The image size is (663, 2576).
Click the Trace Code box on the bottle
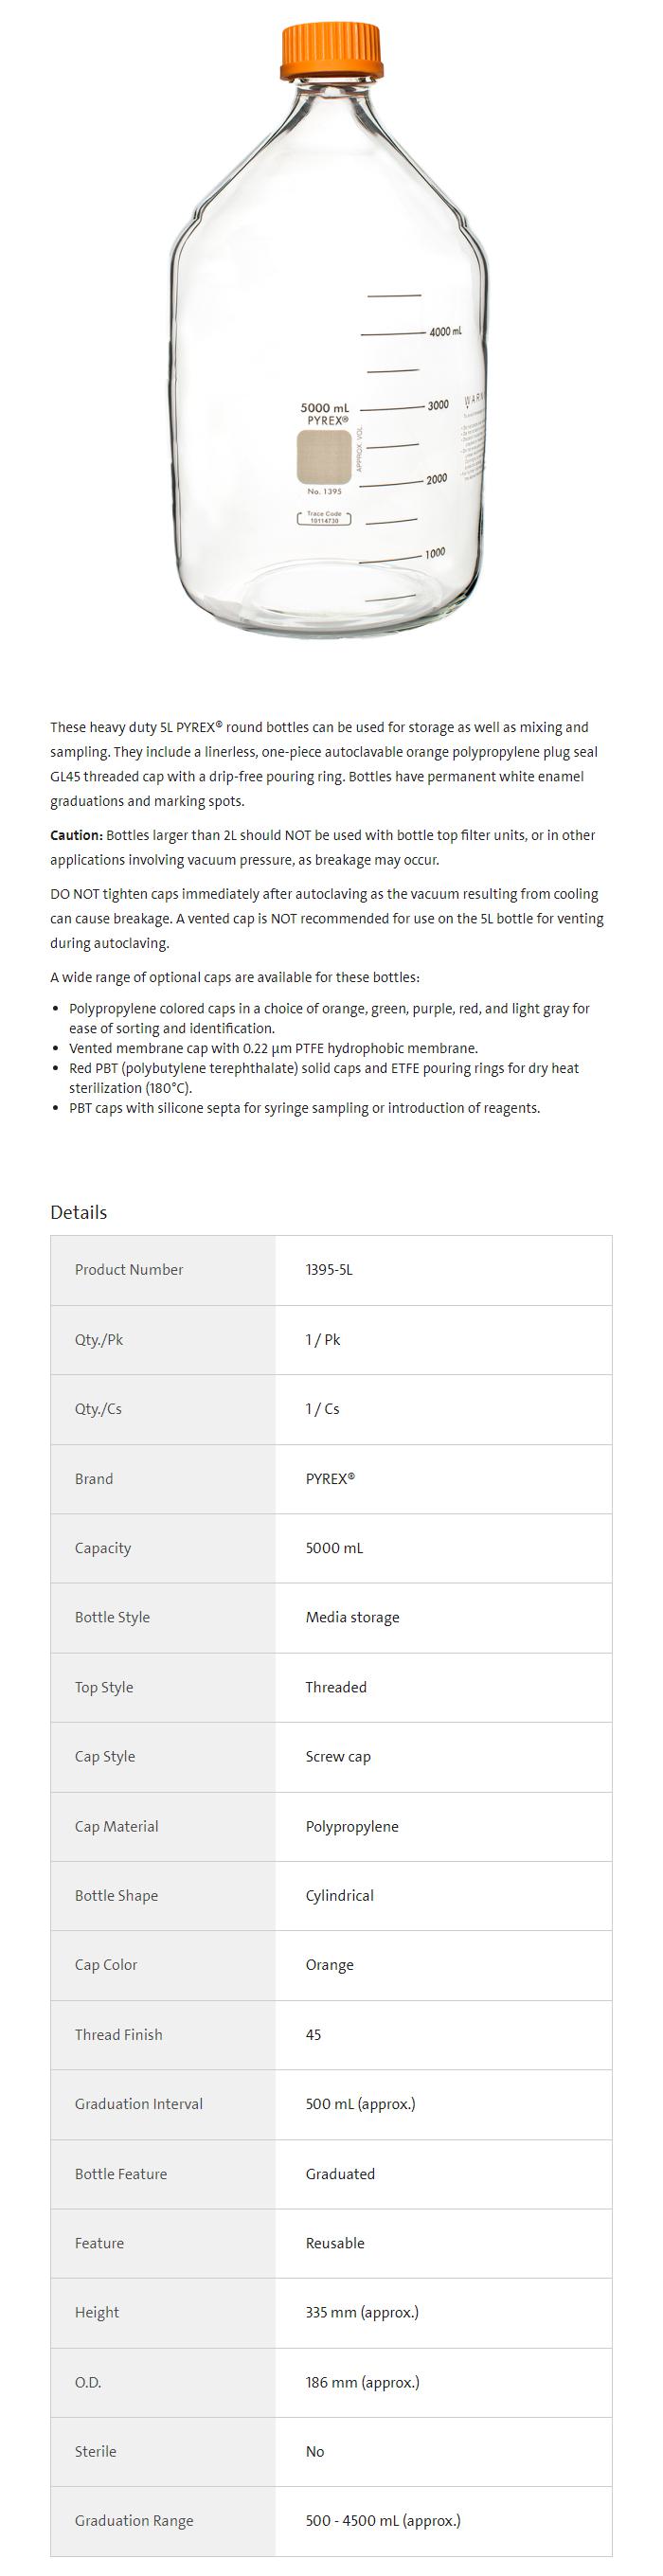click(x=324, y=518)
